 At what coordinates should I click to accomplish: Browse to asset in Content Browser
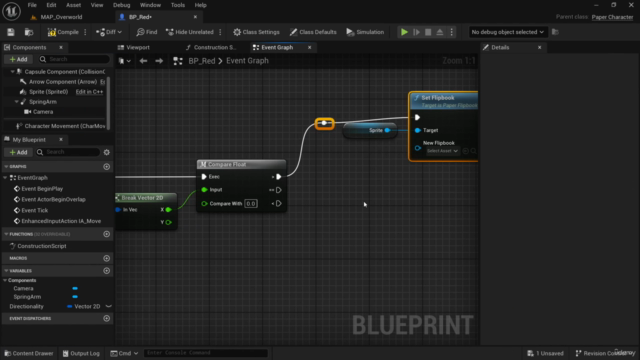29,32
